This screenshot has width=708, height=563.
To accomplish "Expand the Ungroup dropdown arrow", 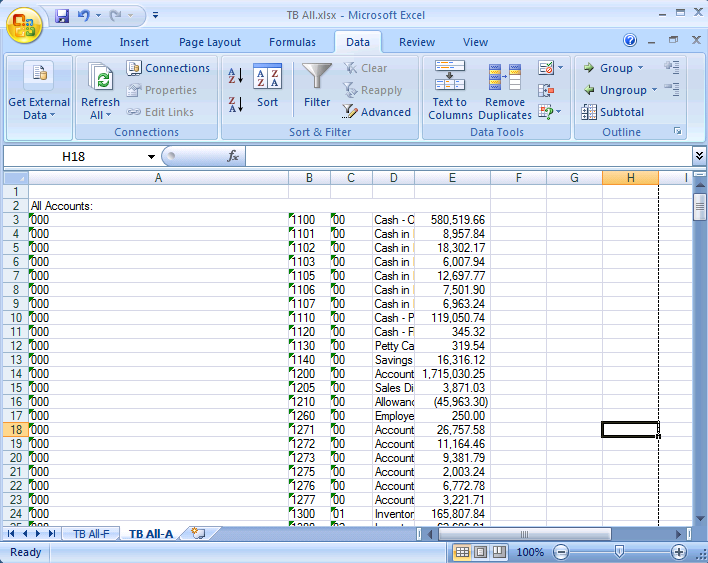I will point(654,90).
